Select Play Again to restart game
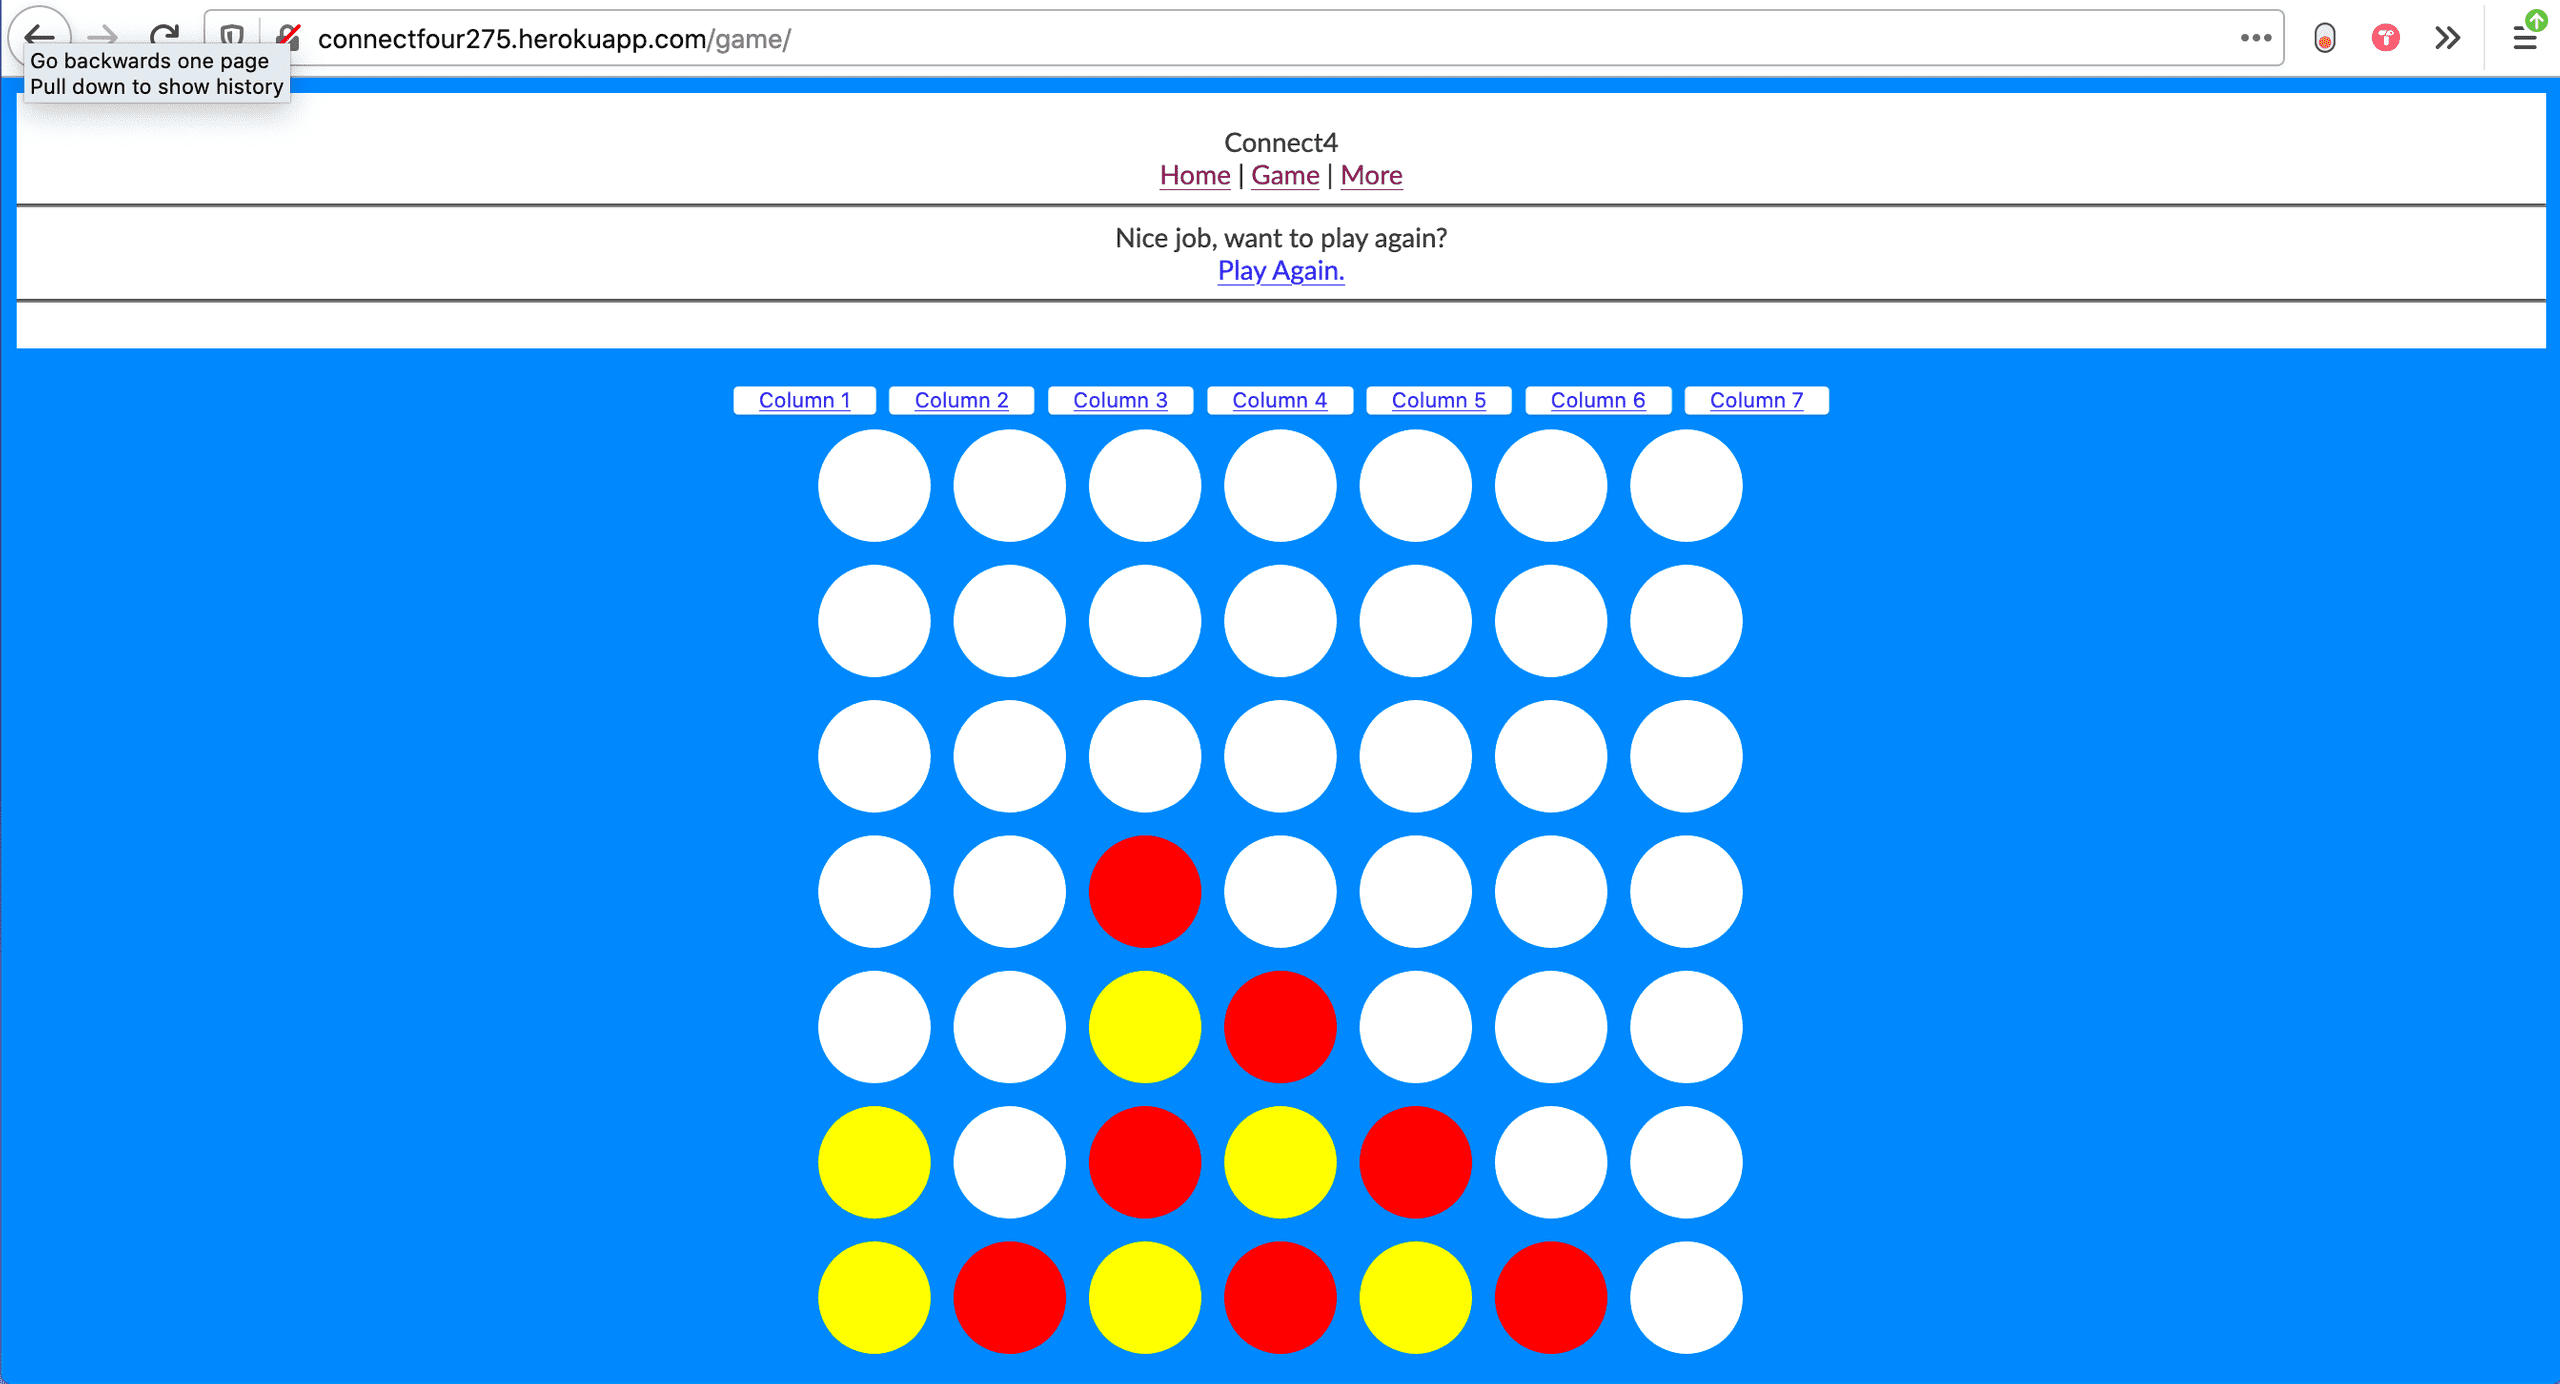 tap(1278, 269)
